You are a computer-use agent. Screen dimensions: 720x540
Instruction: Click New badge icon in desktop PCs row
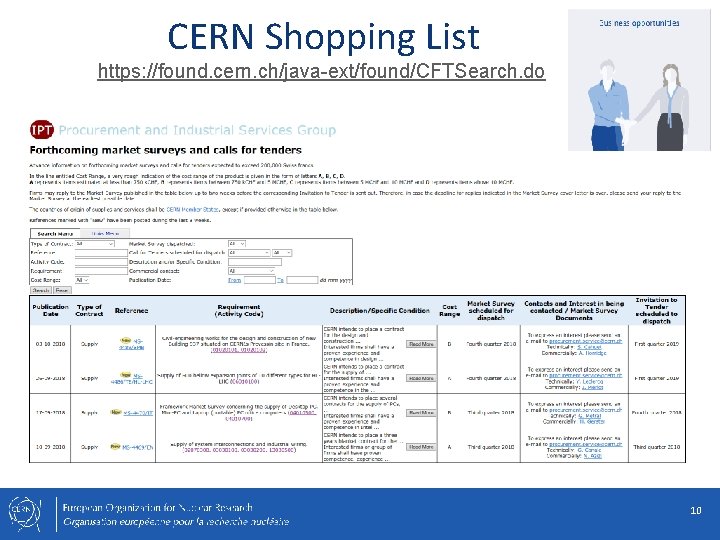pyautogui.click(x=116, y=412)
